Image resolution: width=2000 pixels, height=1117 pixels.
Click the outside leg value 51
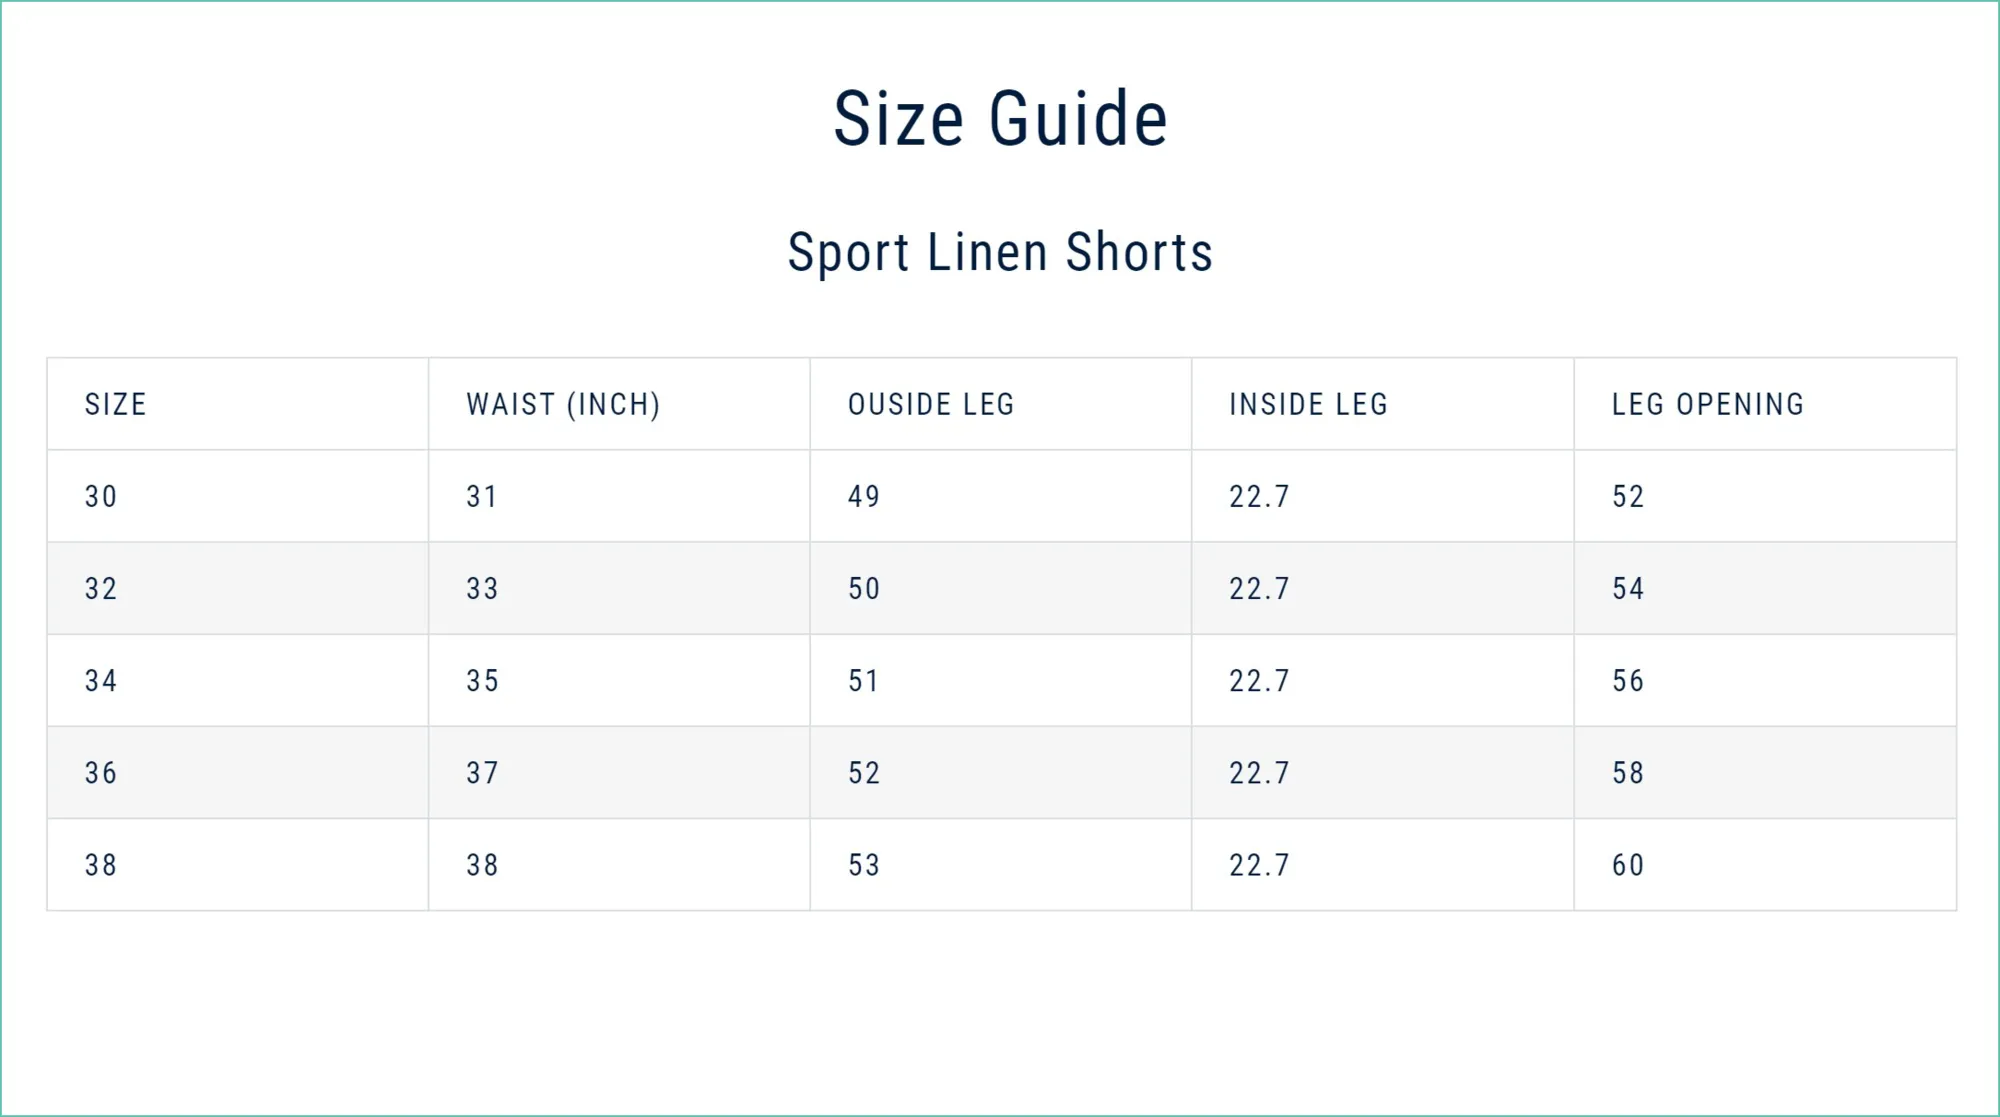863,681
